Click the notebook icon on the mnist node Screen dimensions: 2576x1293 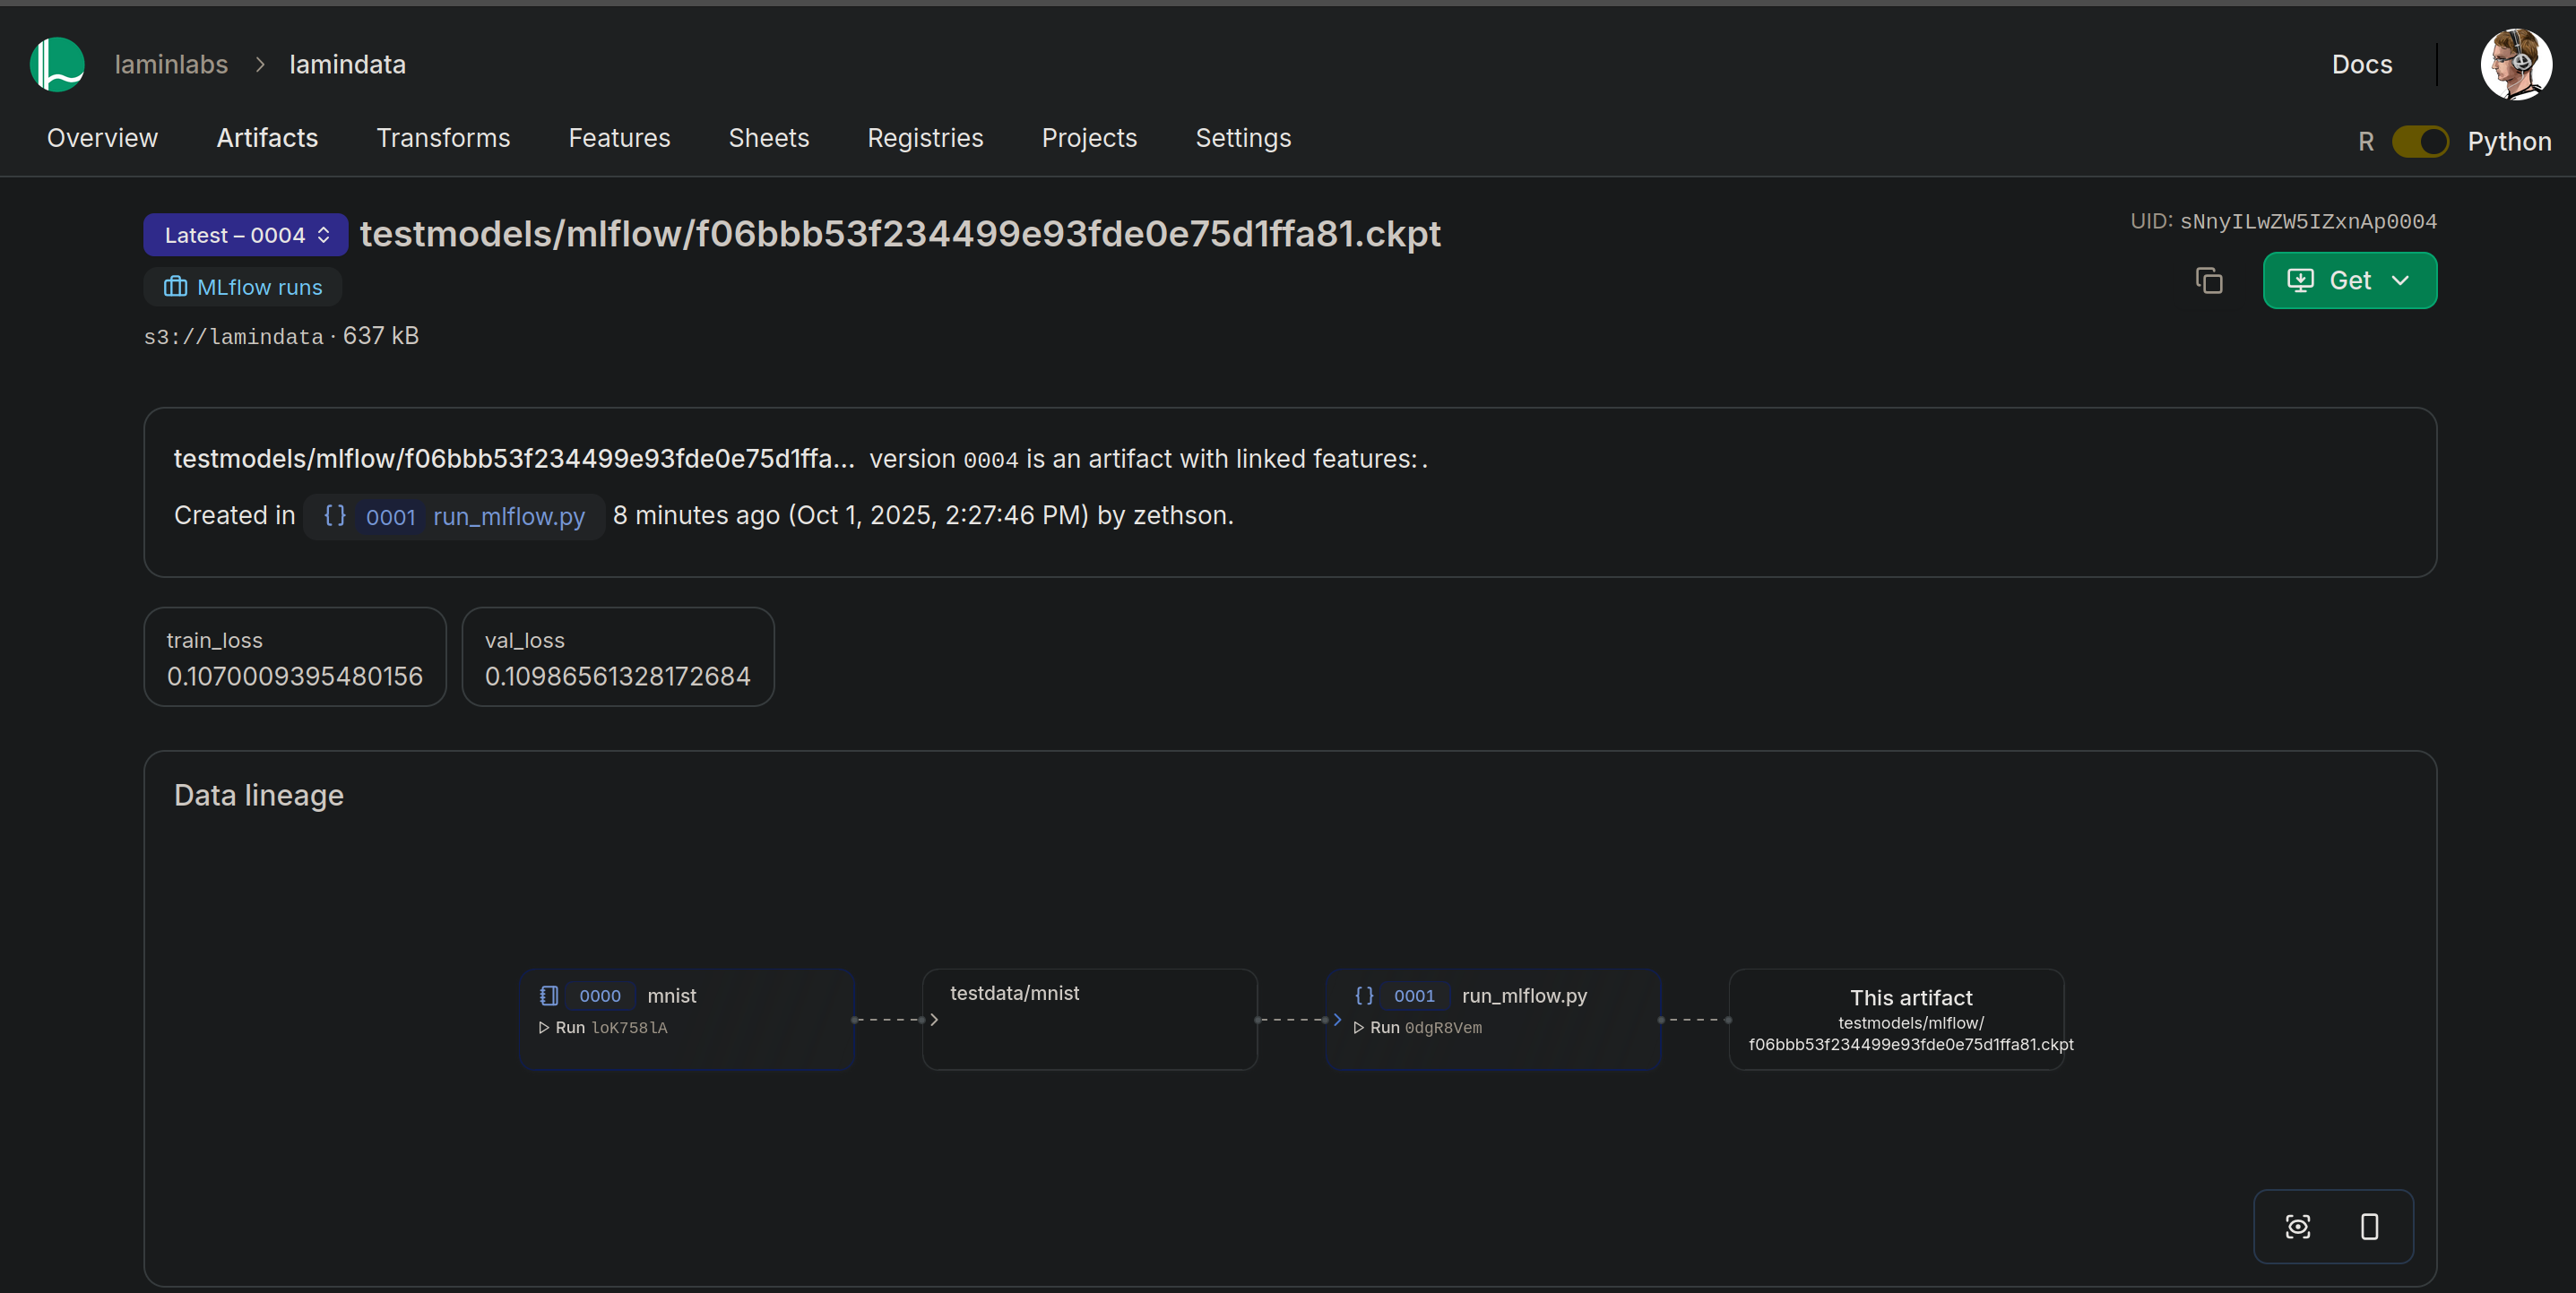(x=549, y=995)
